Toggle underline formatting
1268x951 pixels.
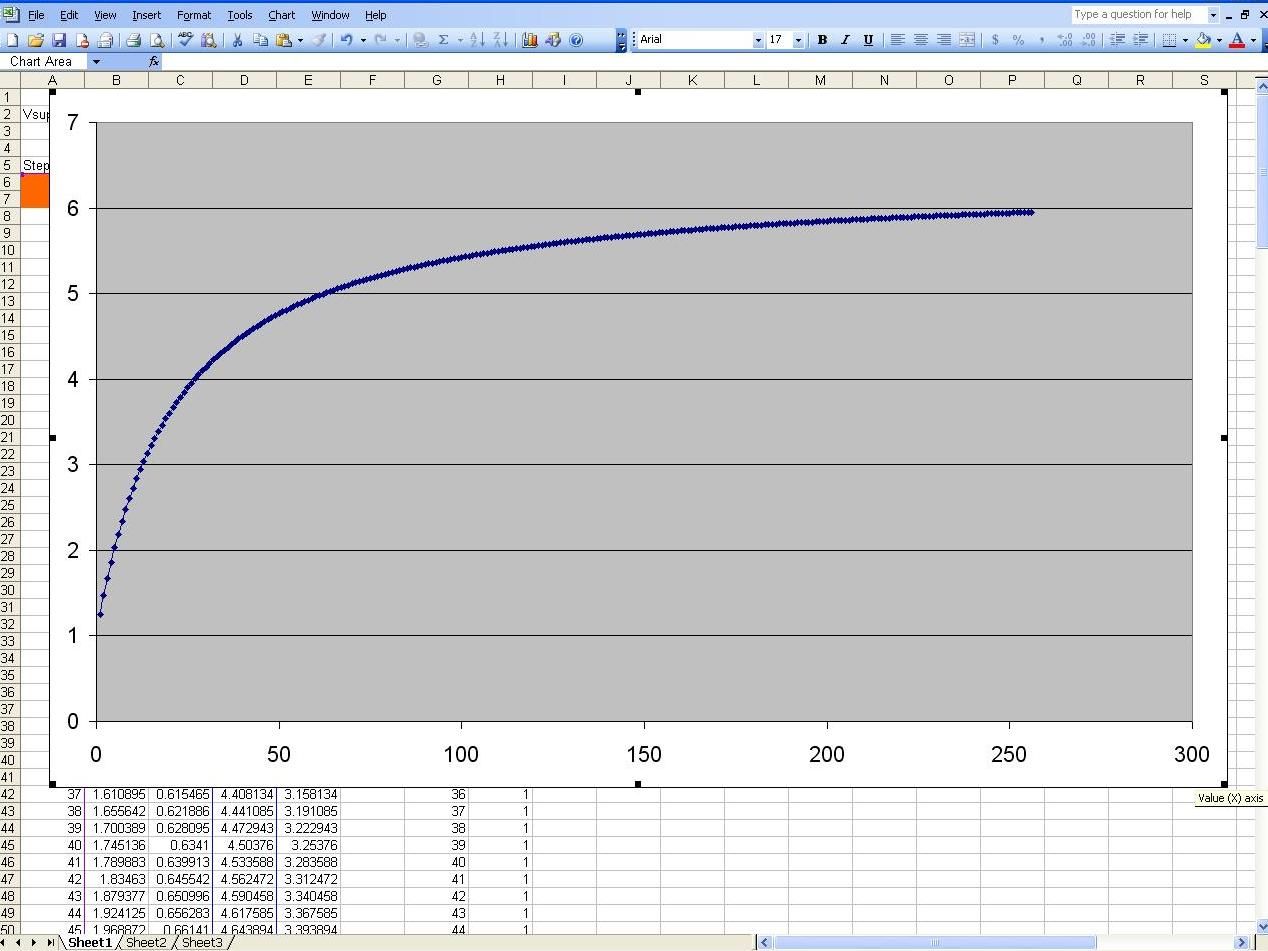(x=867, y=40)
